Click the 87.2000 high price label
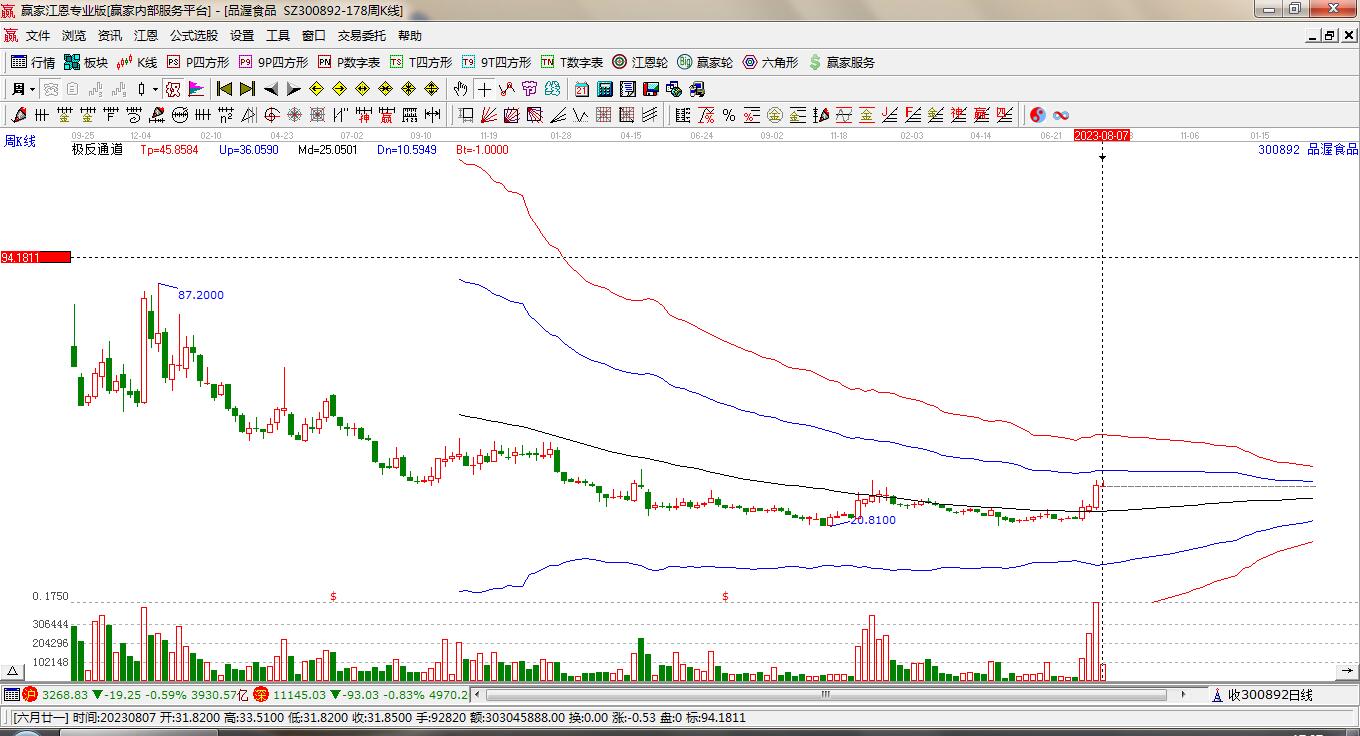This screenshot has height=736, width=1360. [201, 295]
